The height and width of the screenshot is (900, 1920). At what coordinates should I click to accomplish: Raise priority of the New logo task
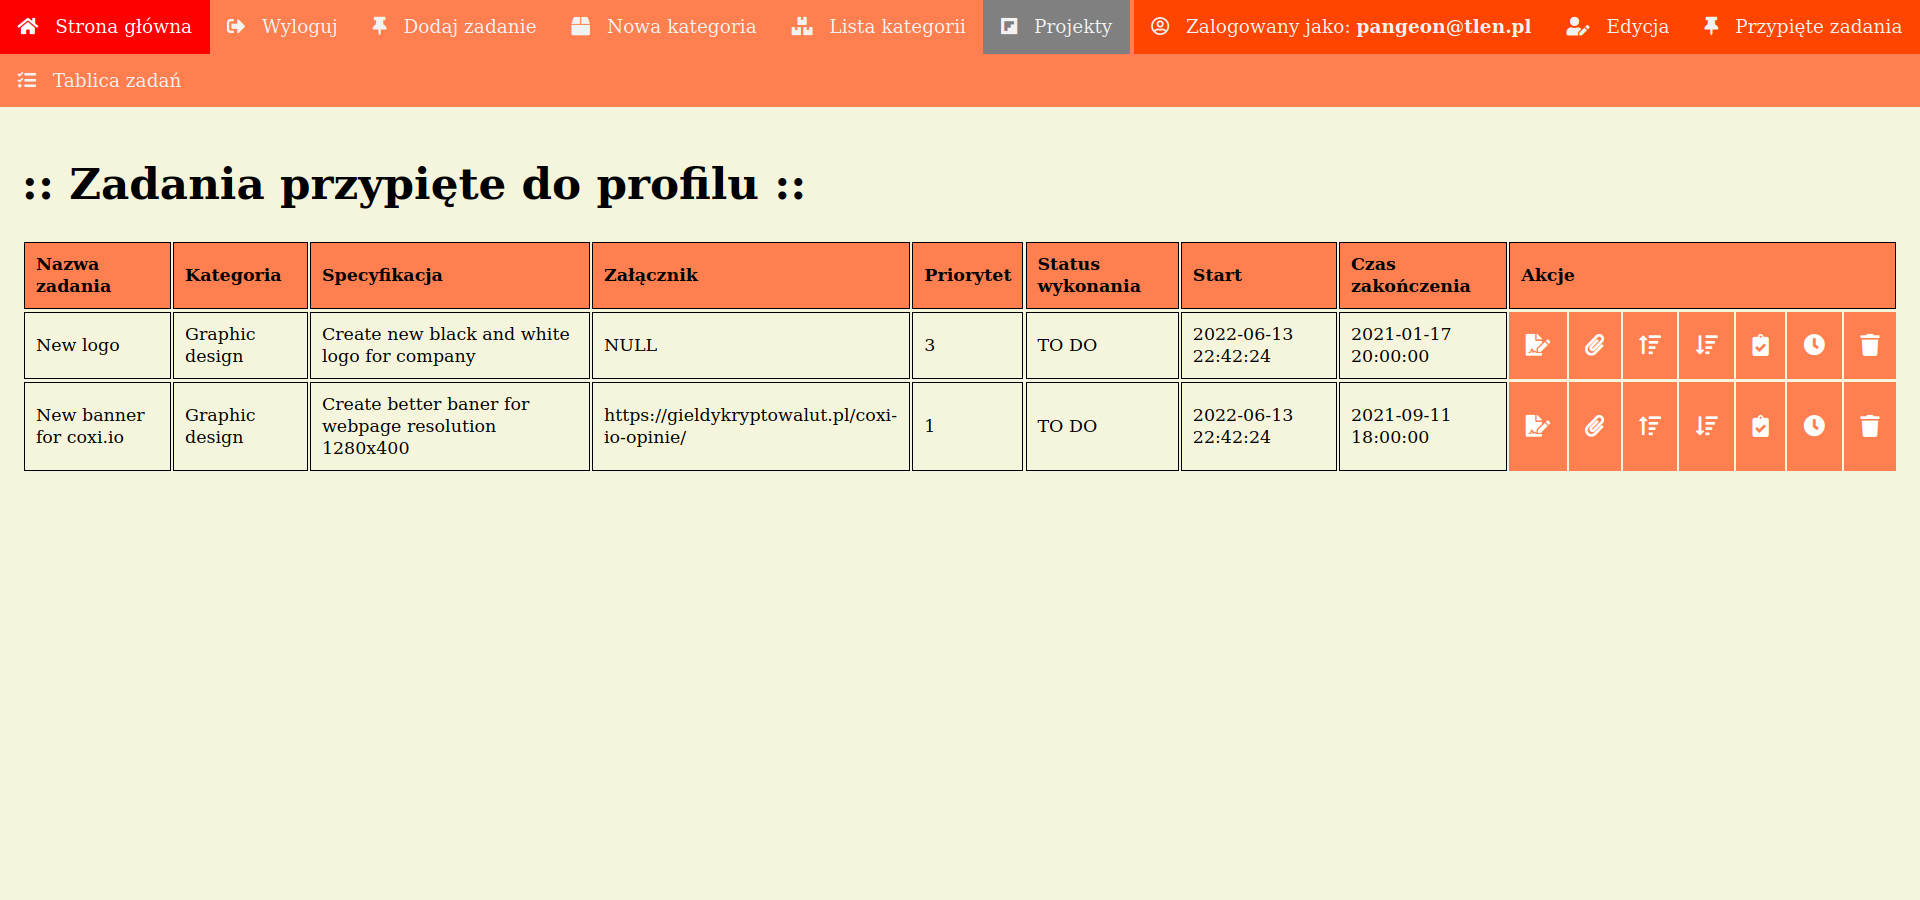pyautogui.click(x=1650, y=345)
